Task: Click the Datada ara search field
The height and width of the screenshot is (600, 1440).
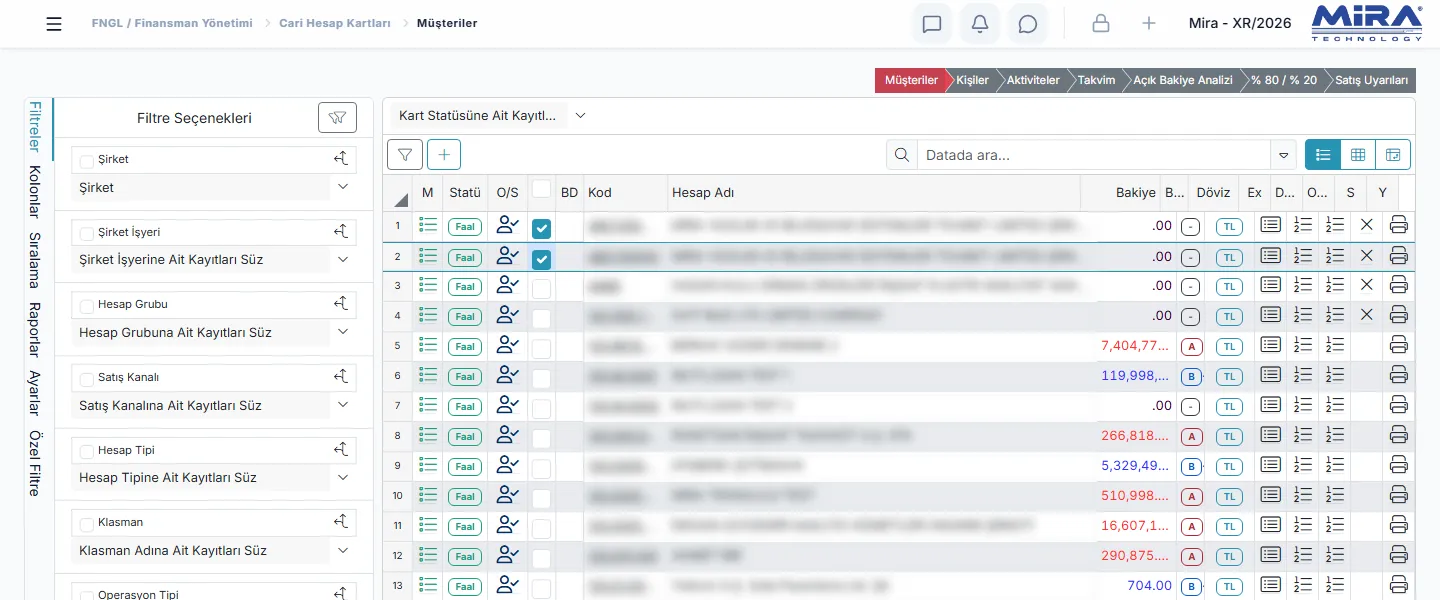Action: pos(1094,155)
